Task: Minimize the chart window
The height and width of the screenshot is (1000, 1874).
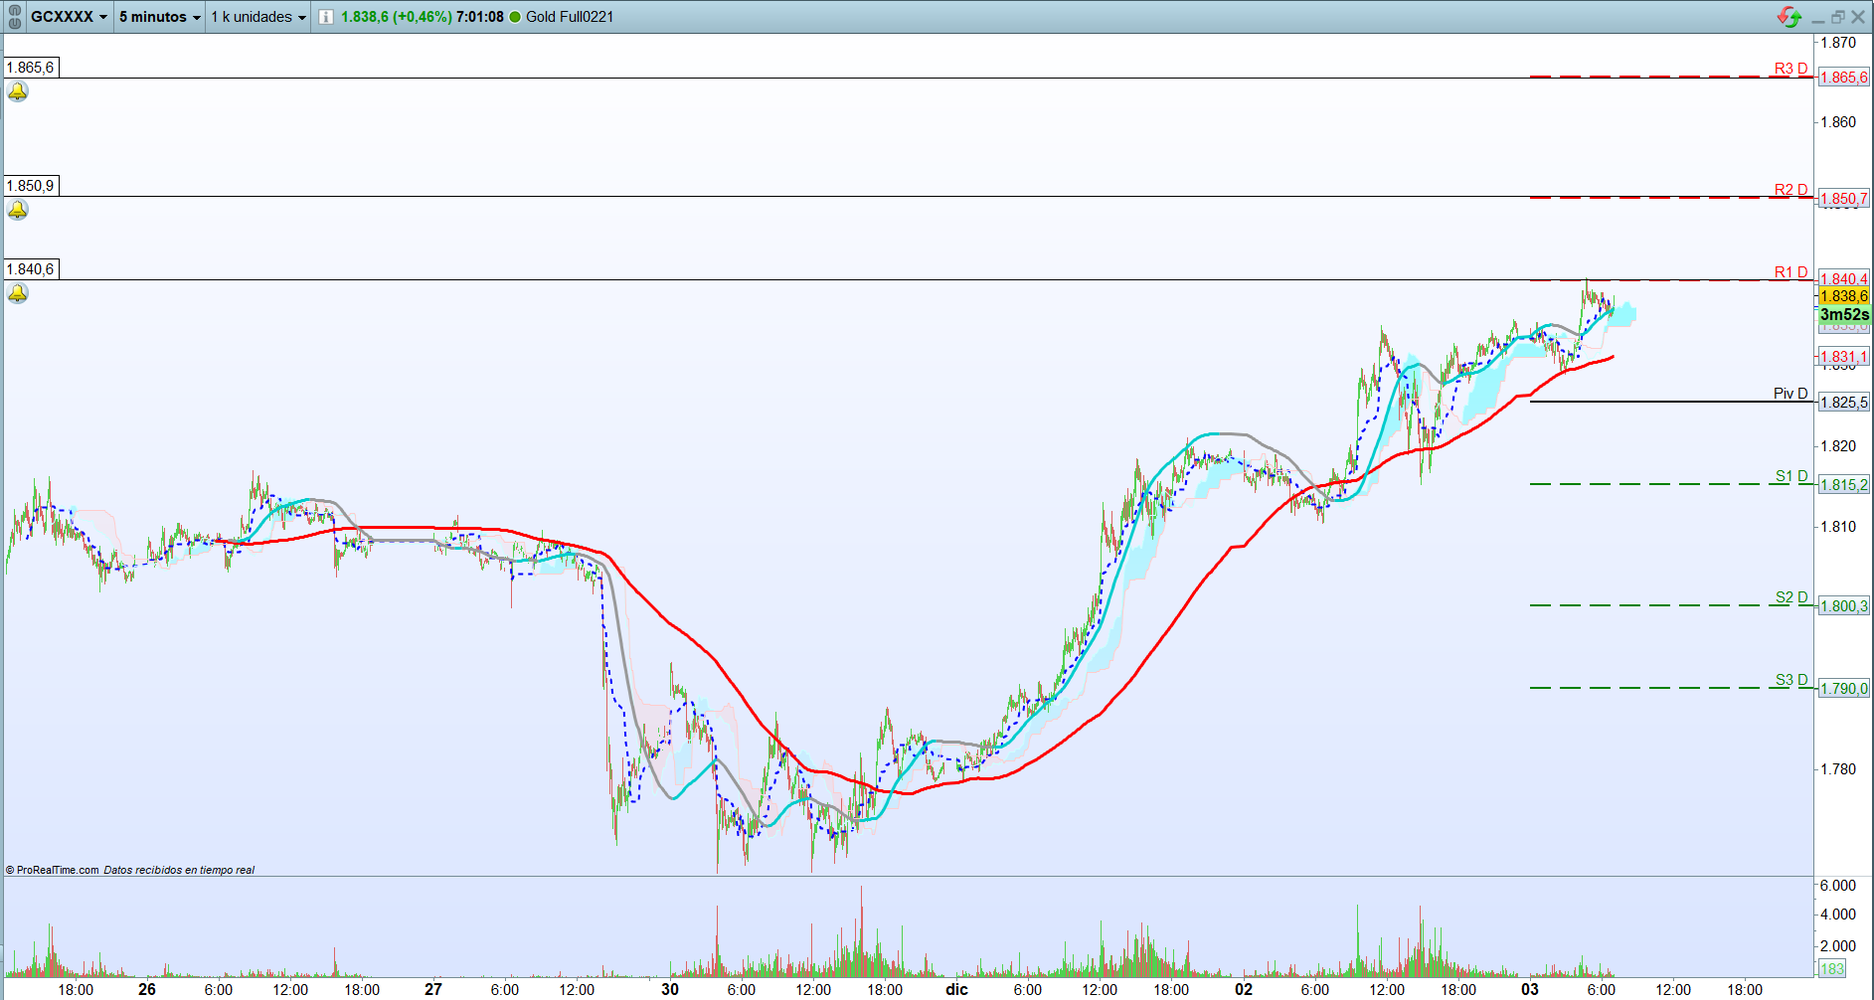Action: click(1818, 18)
